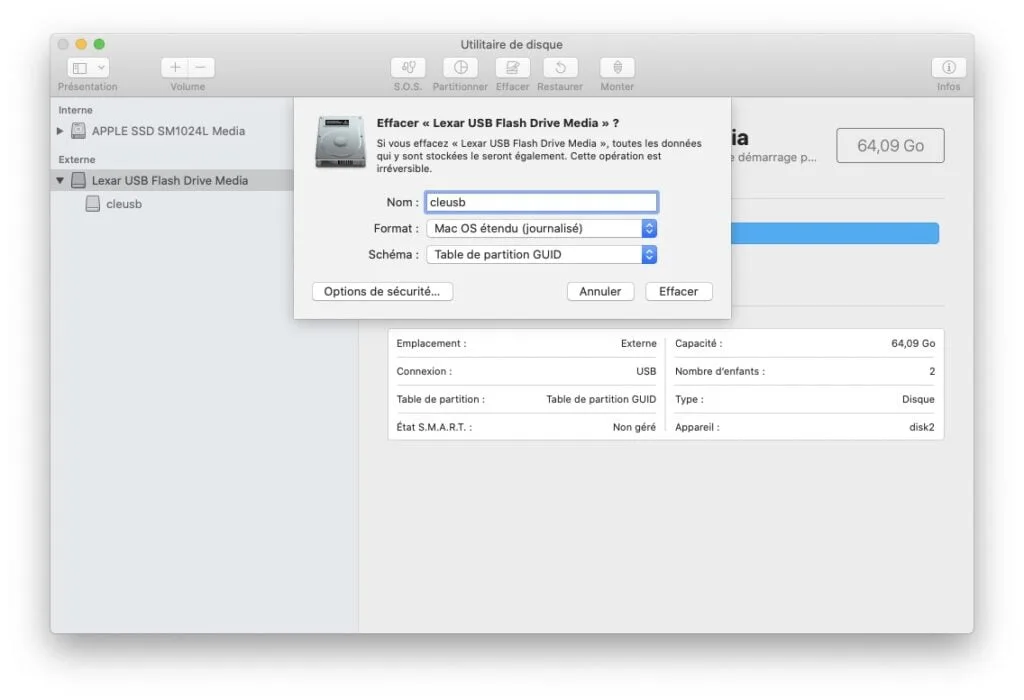Click the yellow minimize window button
The width and height of the screenshot is (1024, 700).
[x=81, y=44]
